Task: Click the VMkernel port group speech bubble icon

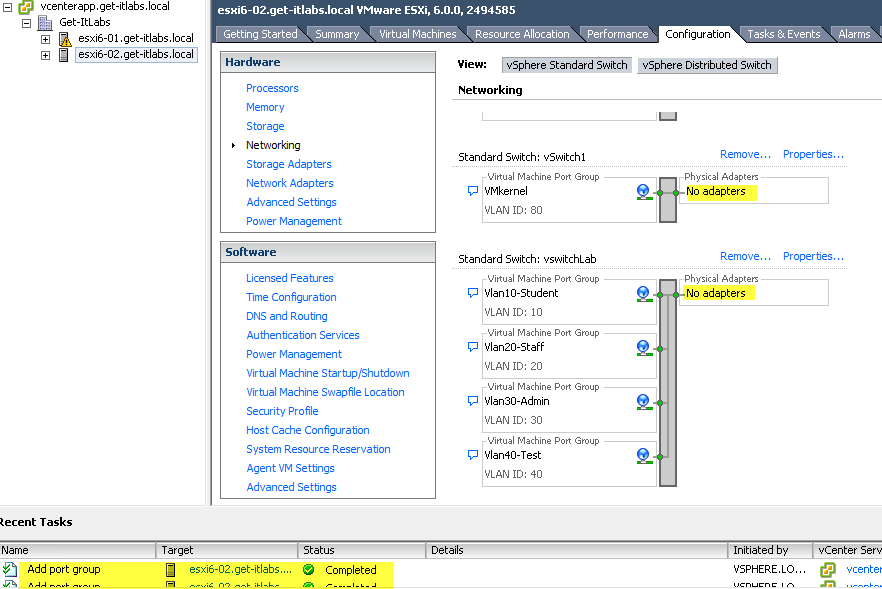Action: point(473,191)
